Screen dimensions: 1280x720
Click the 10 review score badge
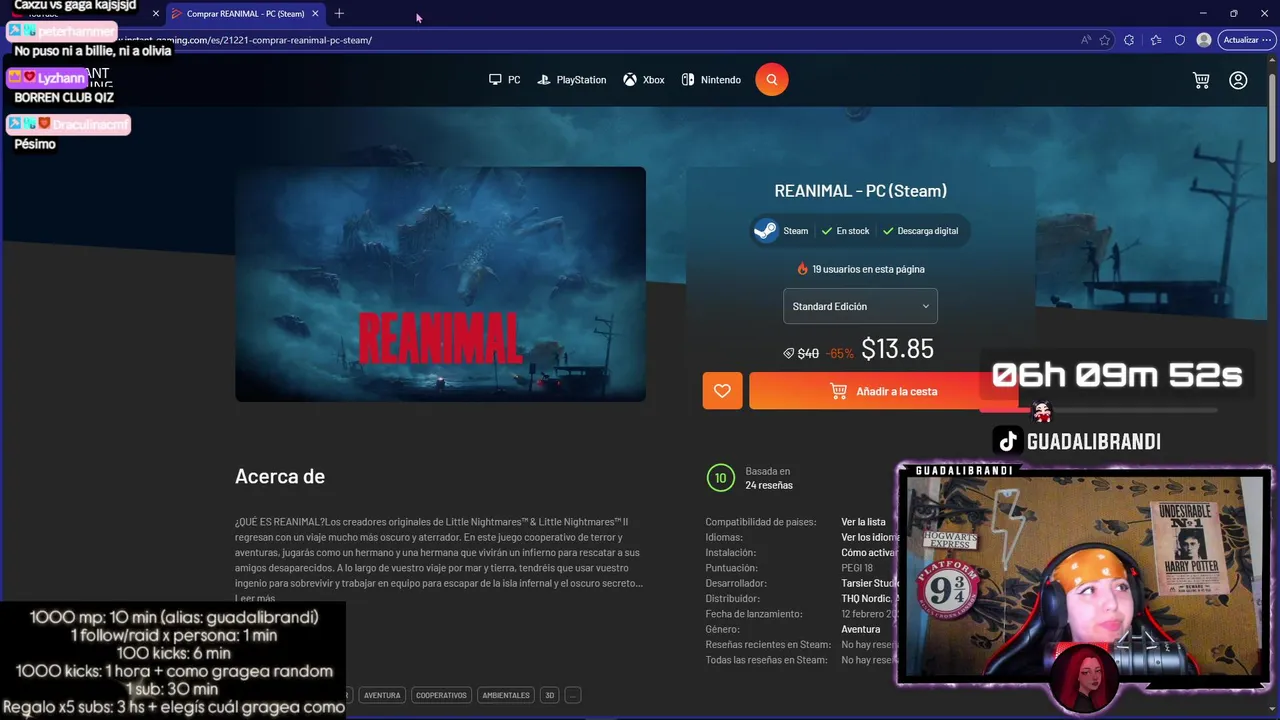719,478
